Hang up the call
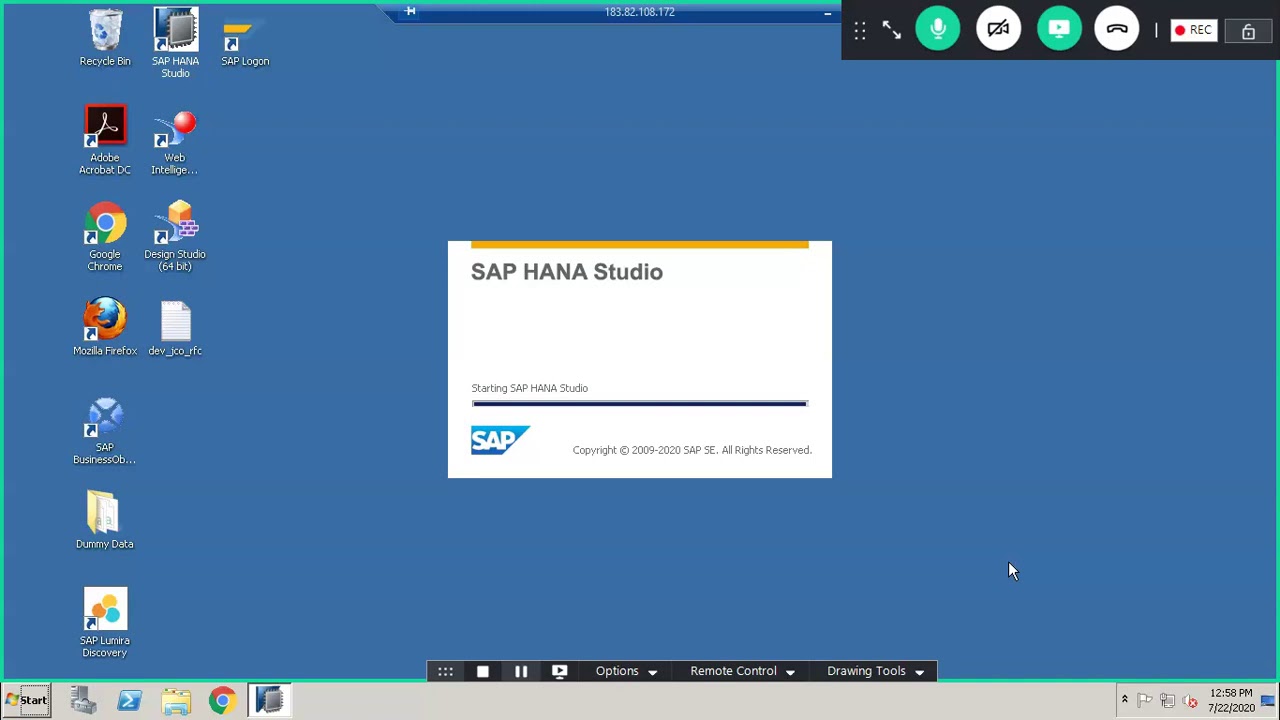The height and width of the screenshot is (720, 1280). (1117, 29)
